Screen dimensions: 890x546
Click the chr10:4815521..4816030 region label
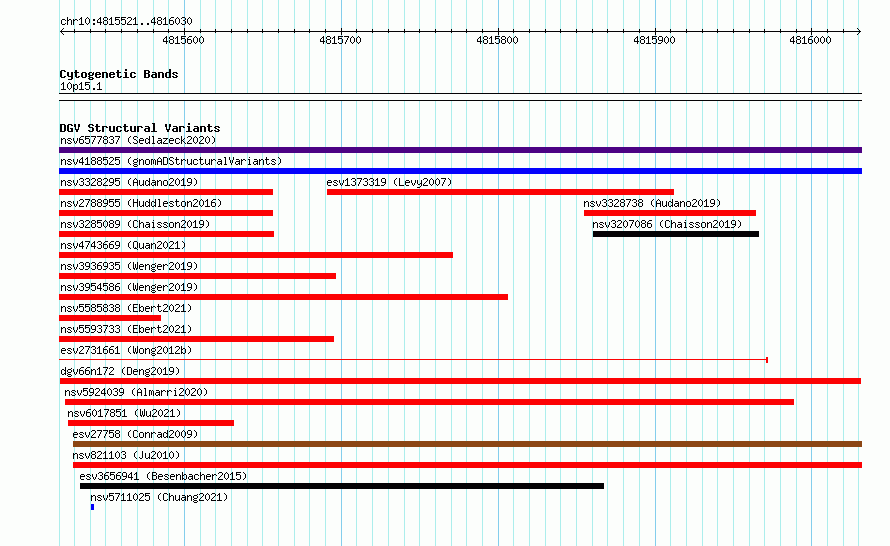(126, 22)
